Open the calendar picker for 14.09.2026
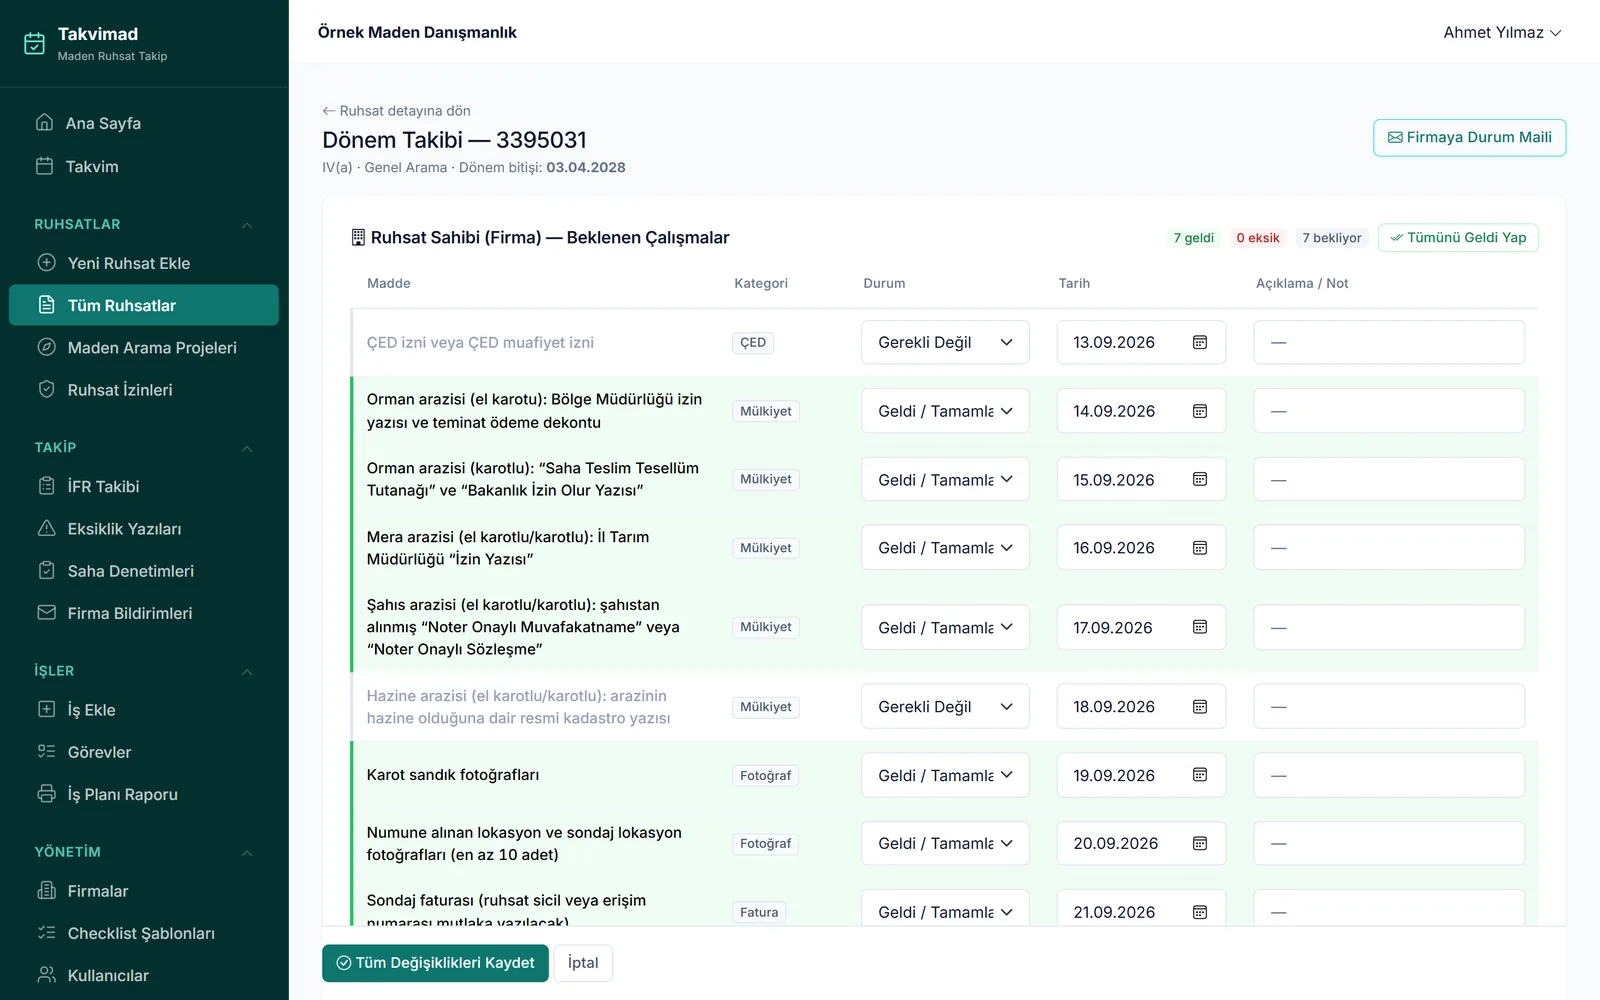The height and width of the screenshot is (1000, 1600). (x=1200, y=411)
